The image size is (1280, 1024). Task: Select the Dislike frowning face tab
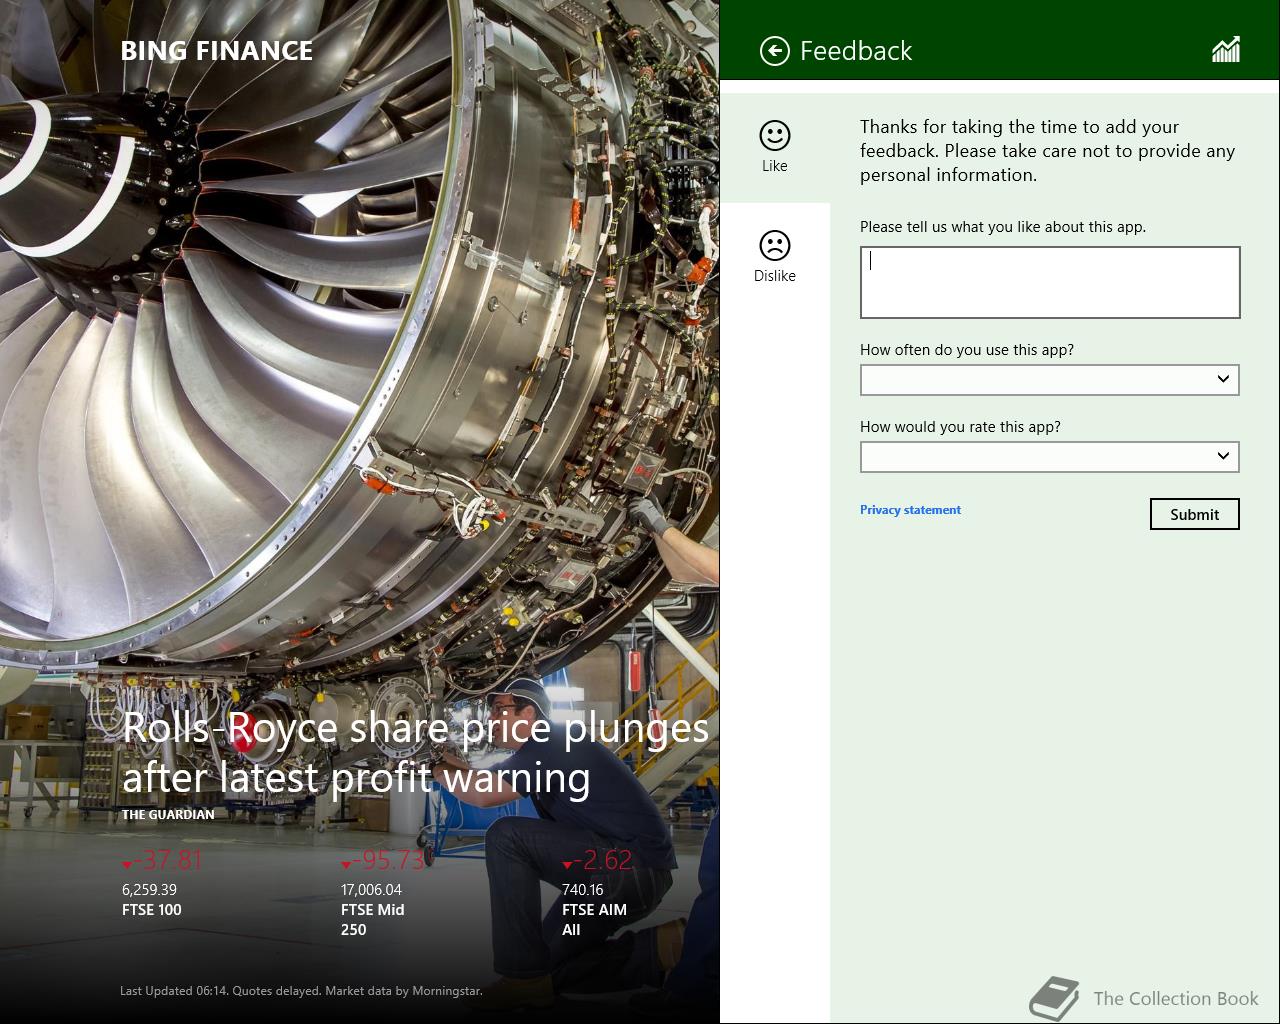point(775,257)
